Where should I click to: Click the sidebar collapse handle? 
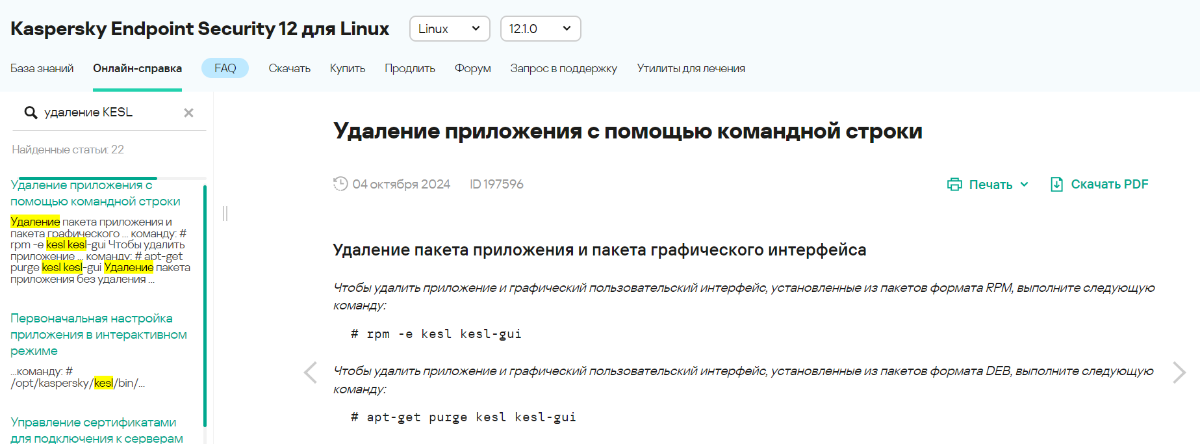click(225, 212)
